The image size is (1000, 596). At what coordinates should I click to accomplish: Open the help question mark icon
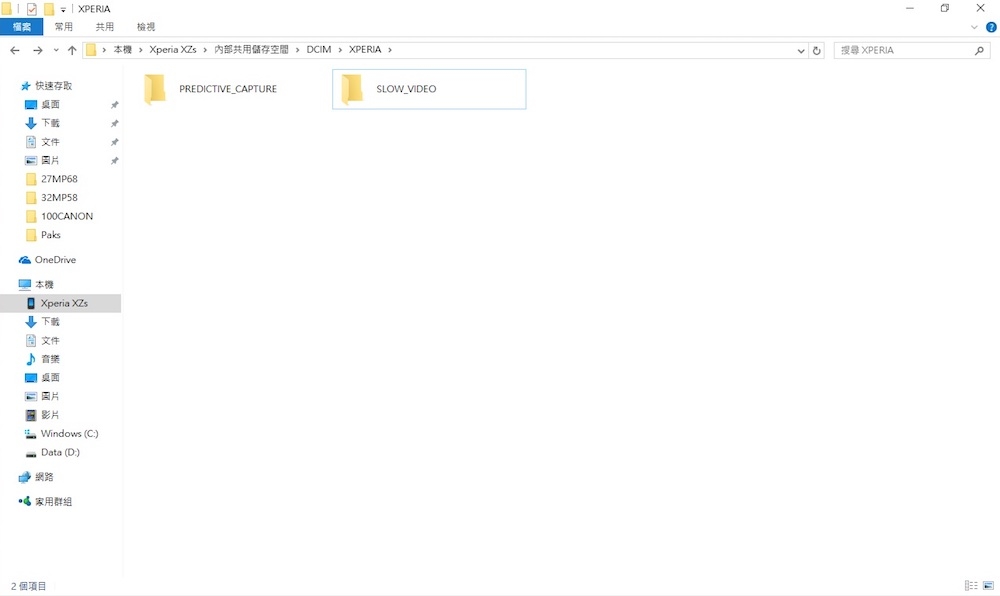click(x=991, y=27)
